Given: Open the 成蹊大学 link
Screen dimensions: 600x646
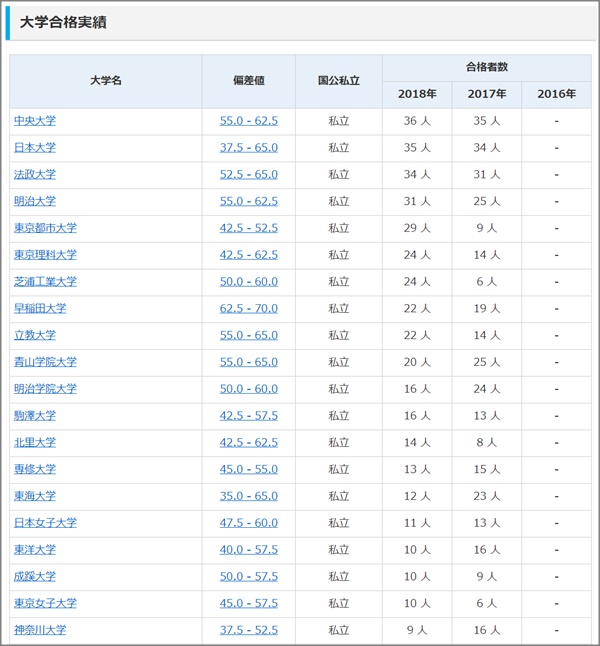Looking at the screenshot, I should (x=35, y=576).
